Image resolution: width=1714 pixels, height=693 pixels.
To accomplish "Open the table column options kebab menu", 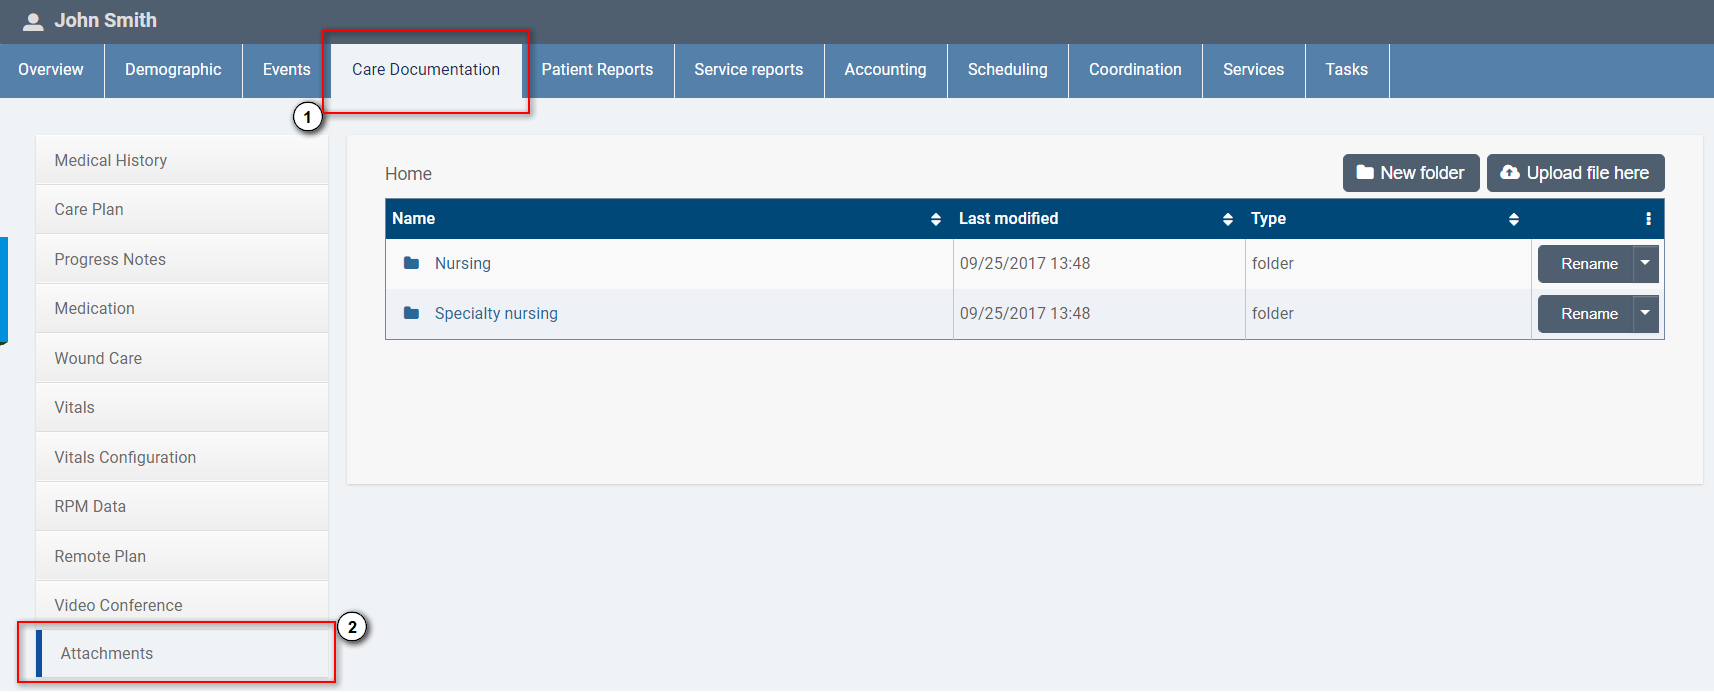I will coord(1648,219).
